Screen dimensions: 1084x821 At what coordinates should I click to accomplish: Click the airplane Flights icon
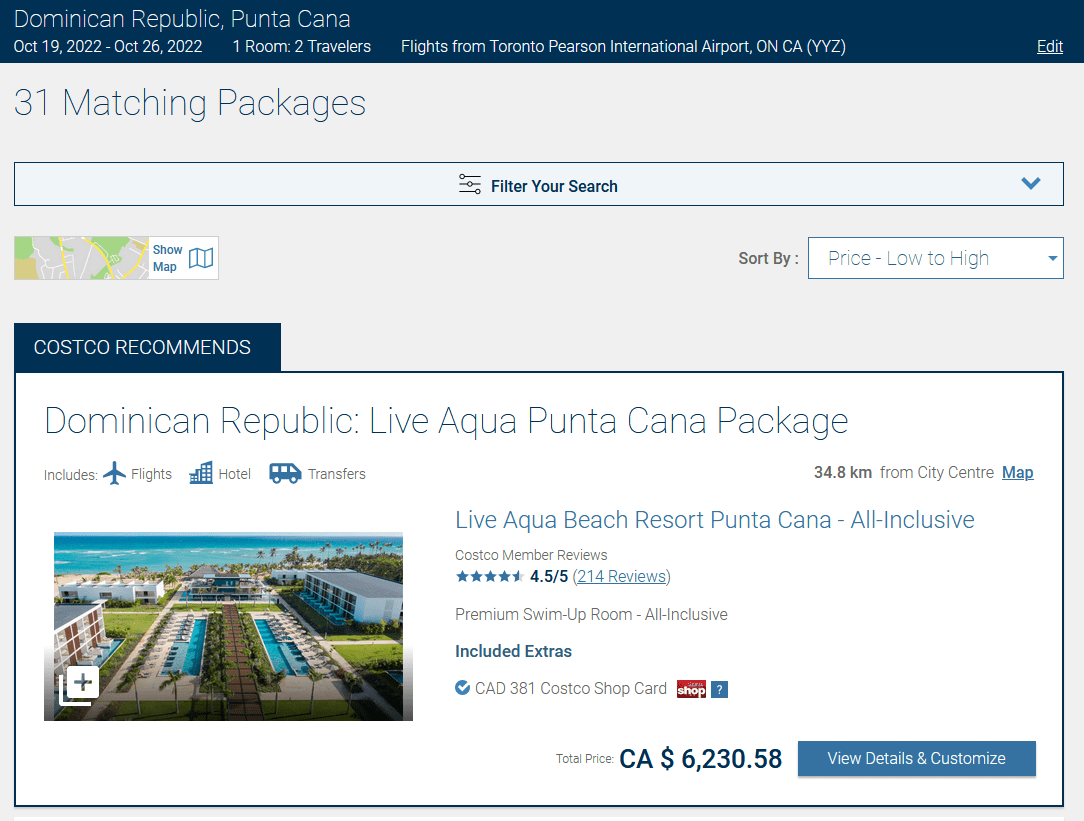(x=114, y=473)
